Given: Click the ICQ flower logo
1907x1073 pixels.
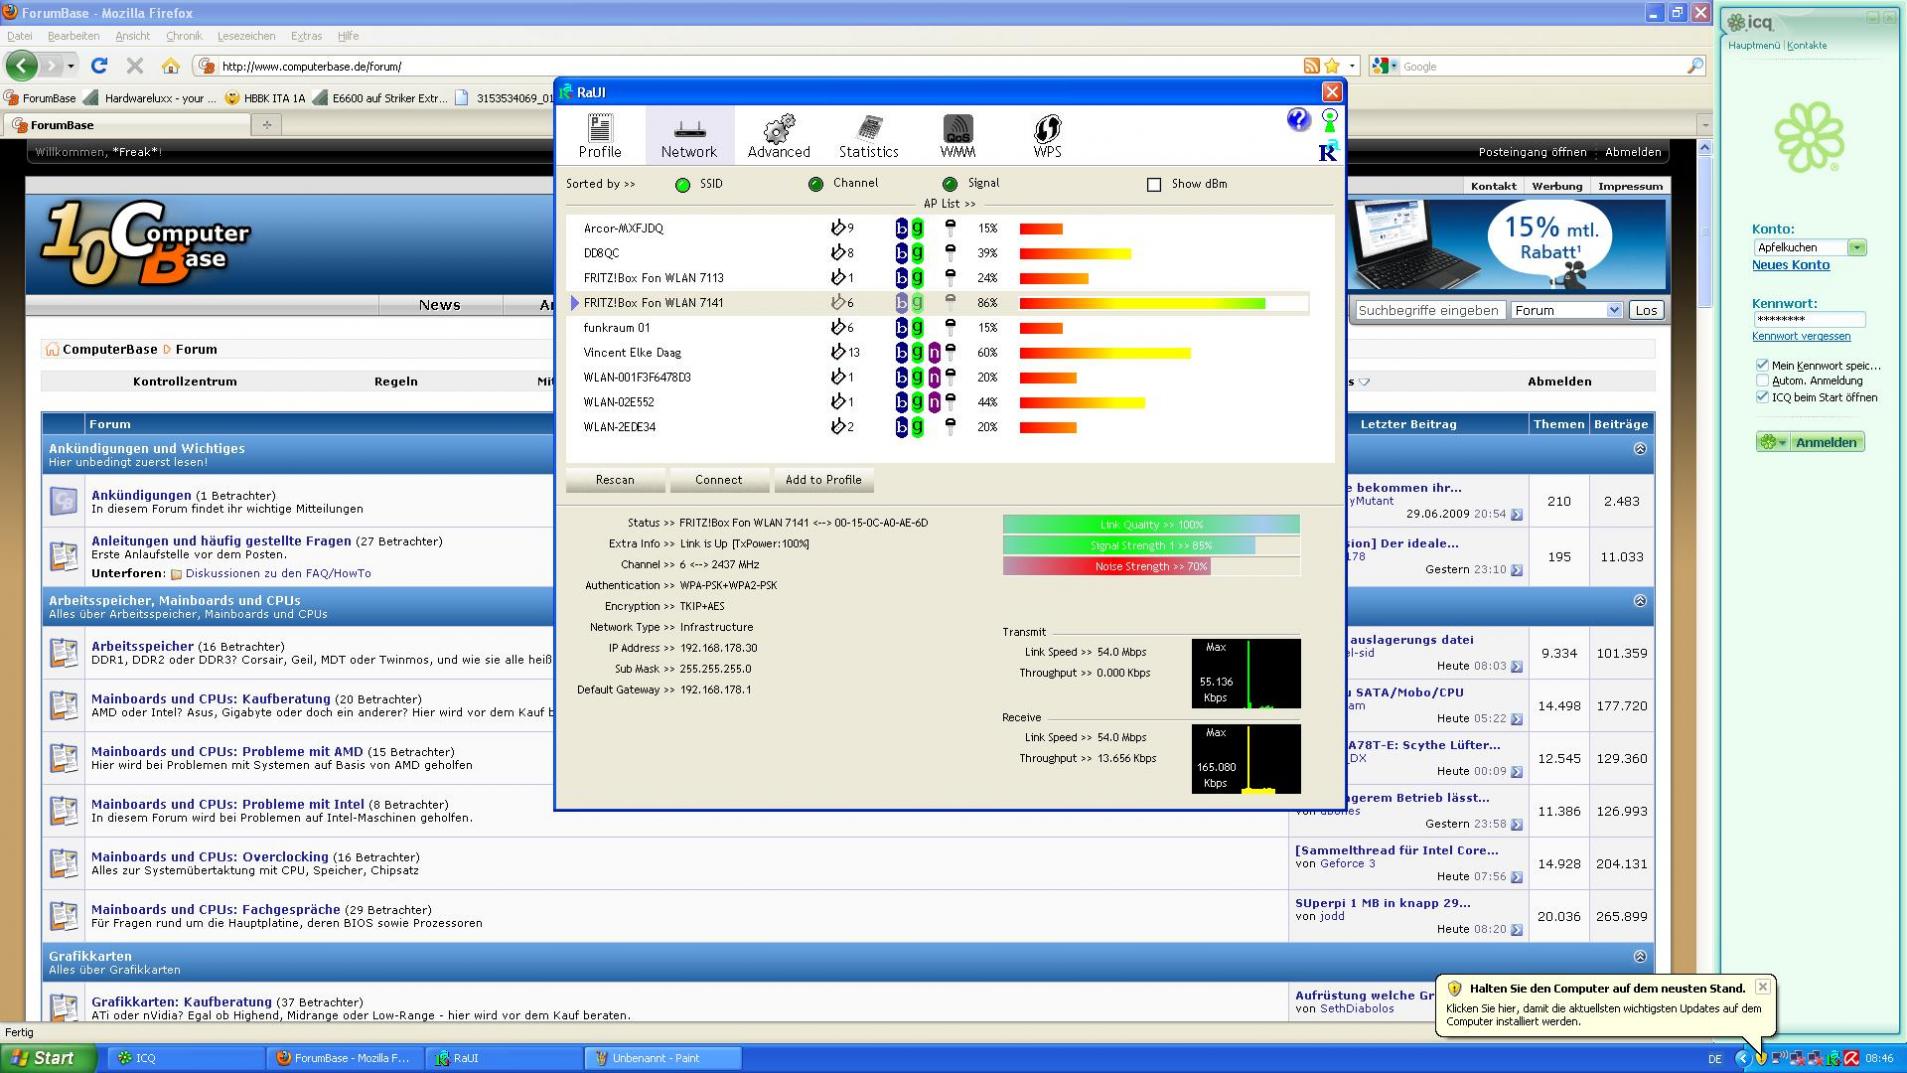Looking at the screenshot, I should [x=1809, y=137].
